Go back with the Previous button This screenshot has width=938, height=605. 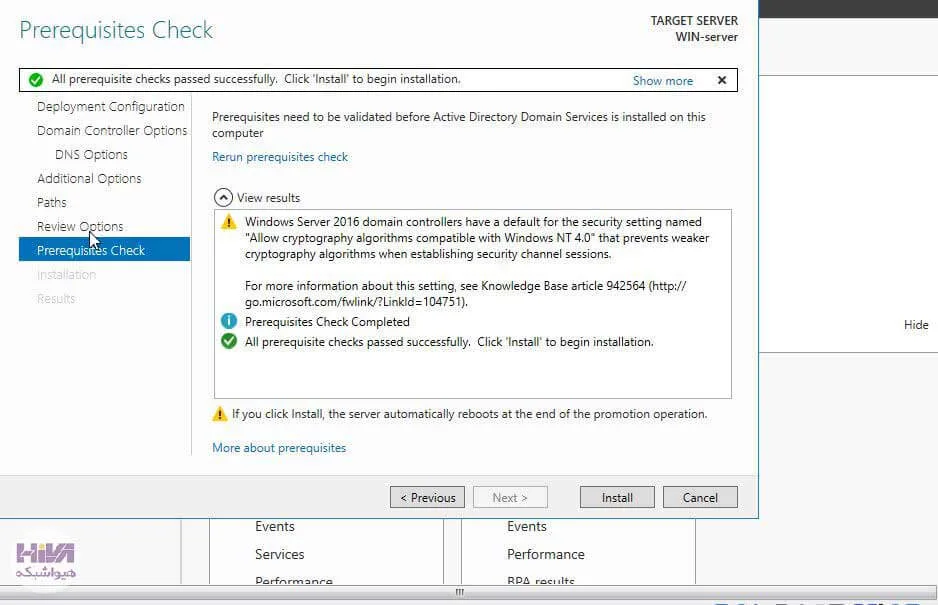pyautogui.click(x=427, y=497)
